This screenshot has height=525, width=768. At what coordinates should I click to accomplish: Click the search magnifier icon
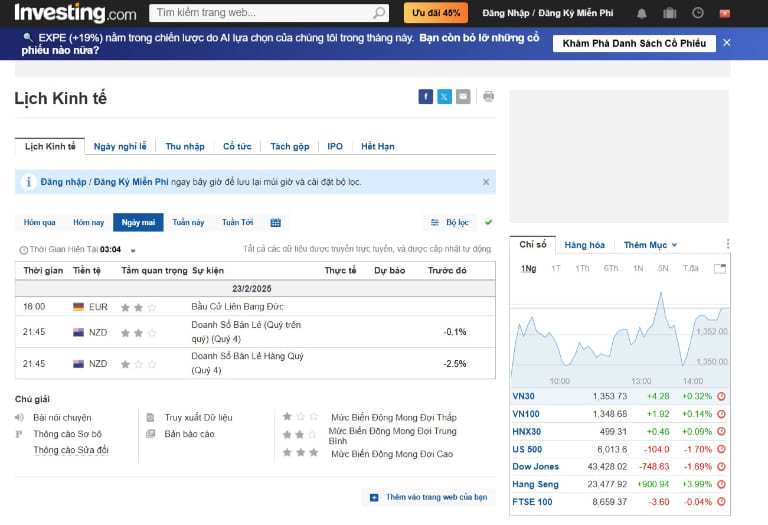pos(379,14)
